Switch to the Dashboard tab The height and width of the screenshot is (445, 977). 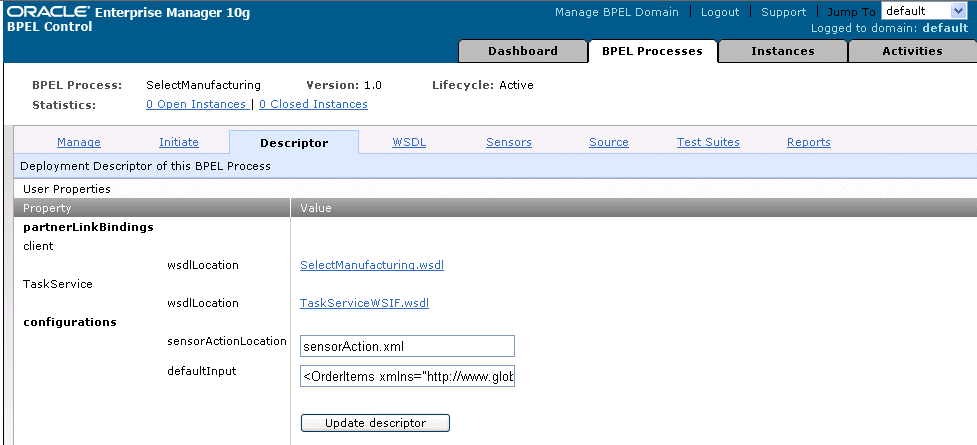point(523,51)
